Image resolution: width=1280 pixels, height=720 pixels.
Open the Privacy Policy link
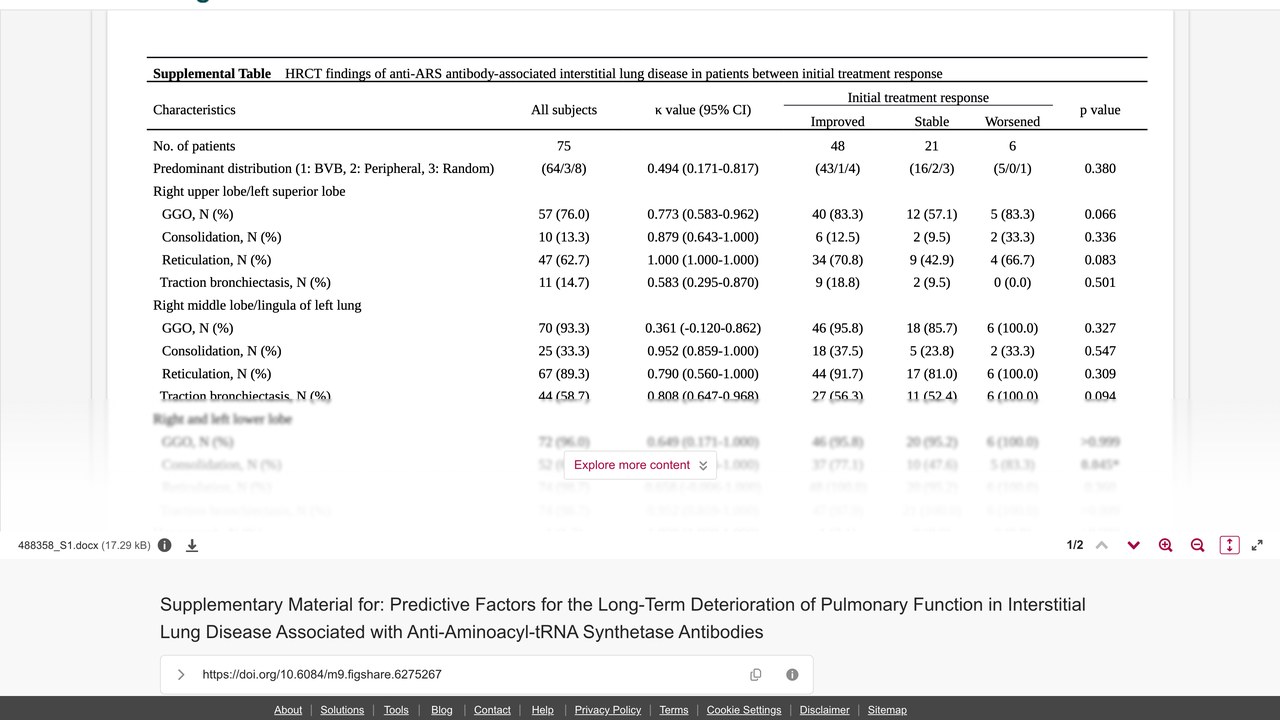click(608, 710)
